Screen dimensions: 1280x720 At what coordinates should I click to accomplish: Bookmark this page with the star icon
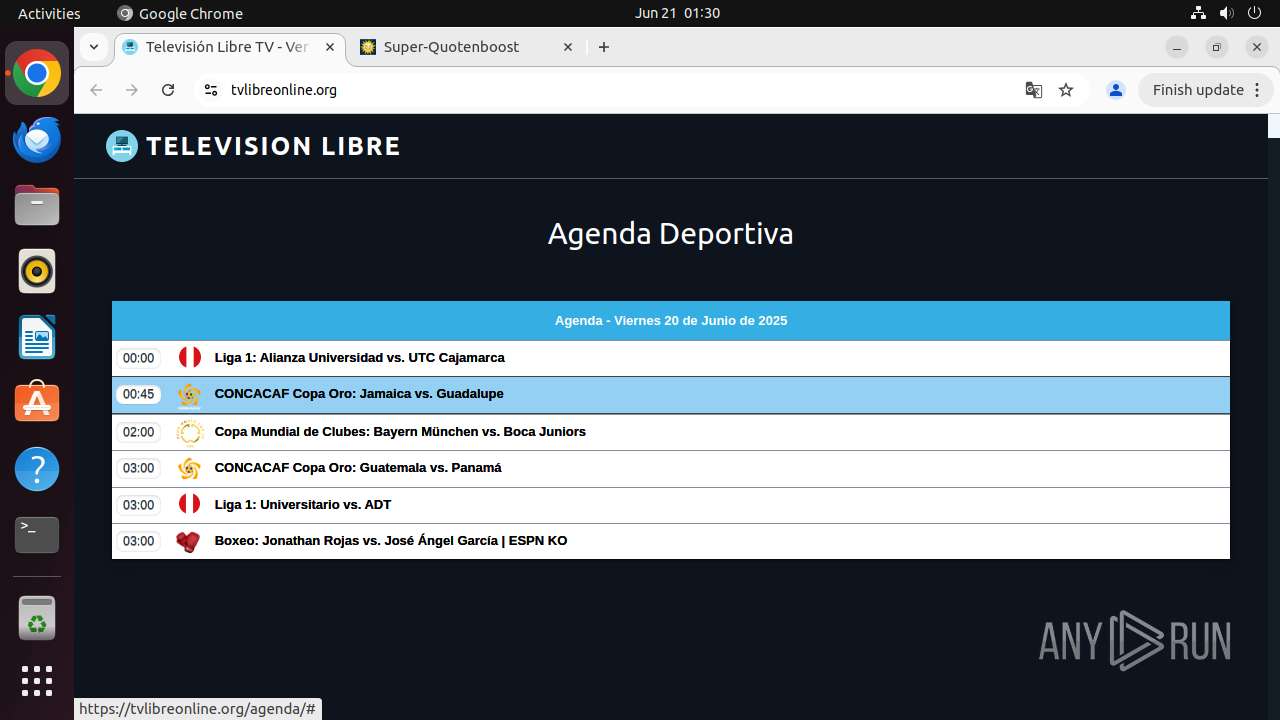(1066, 90)
